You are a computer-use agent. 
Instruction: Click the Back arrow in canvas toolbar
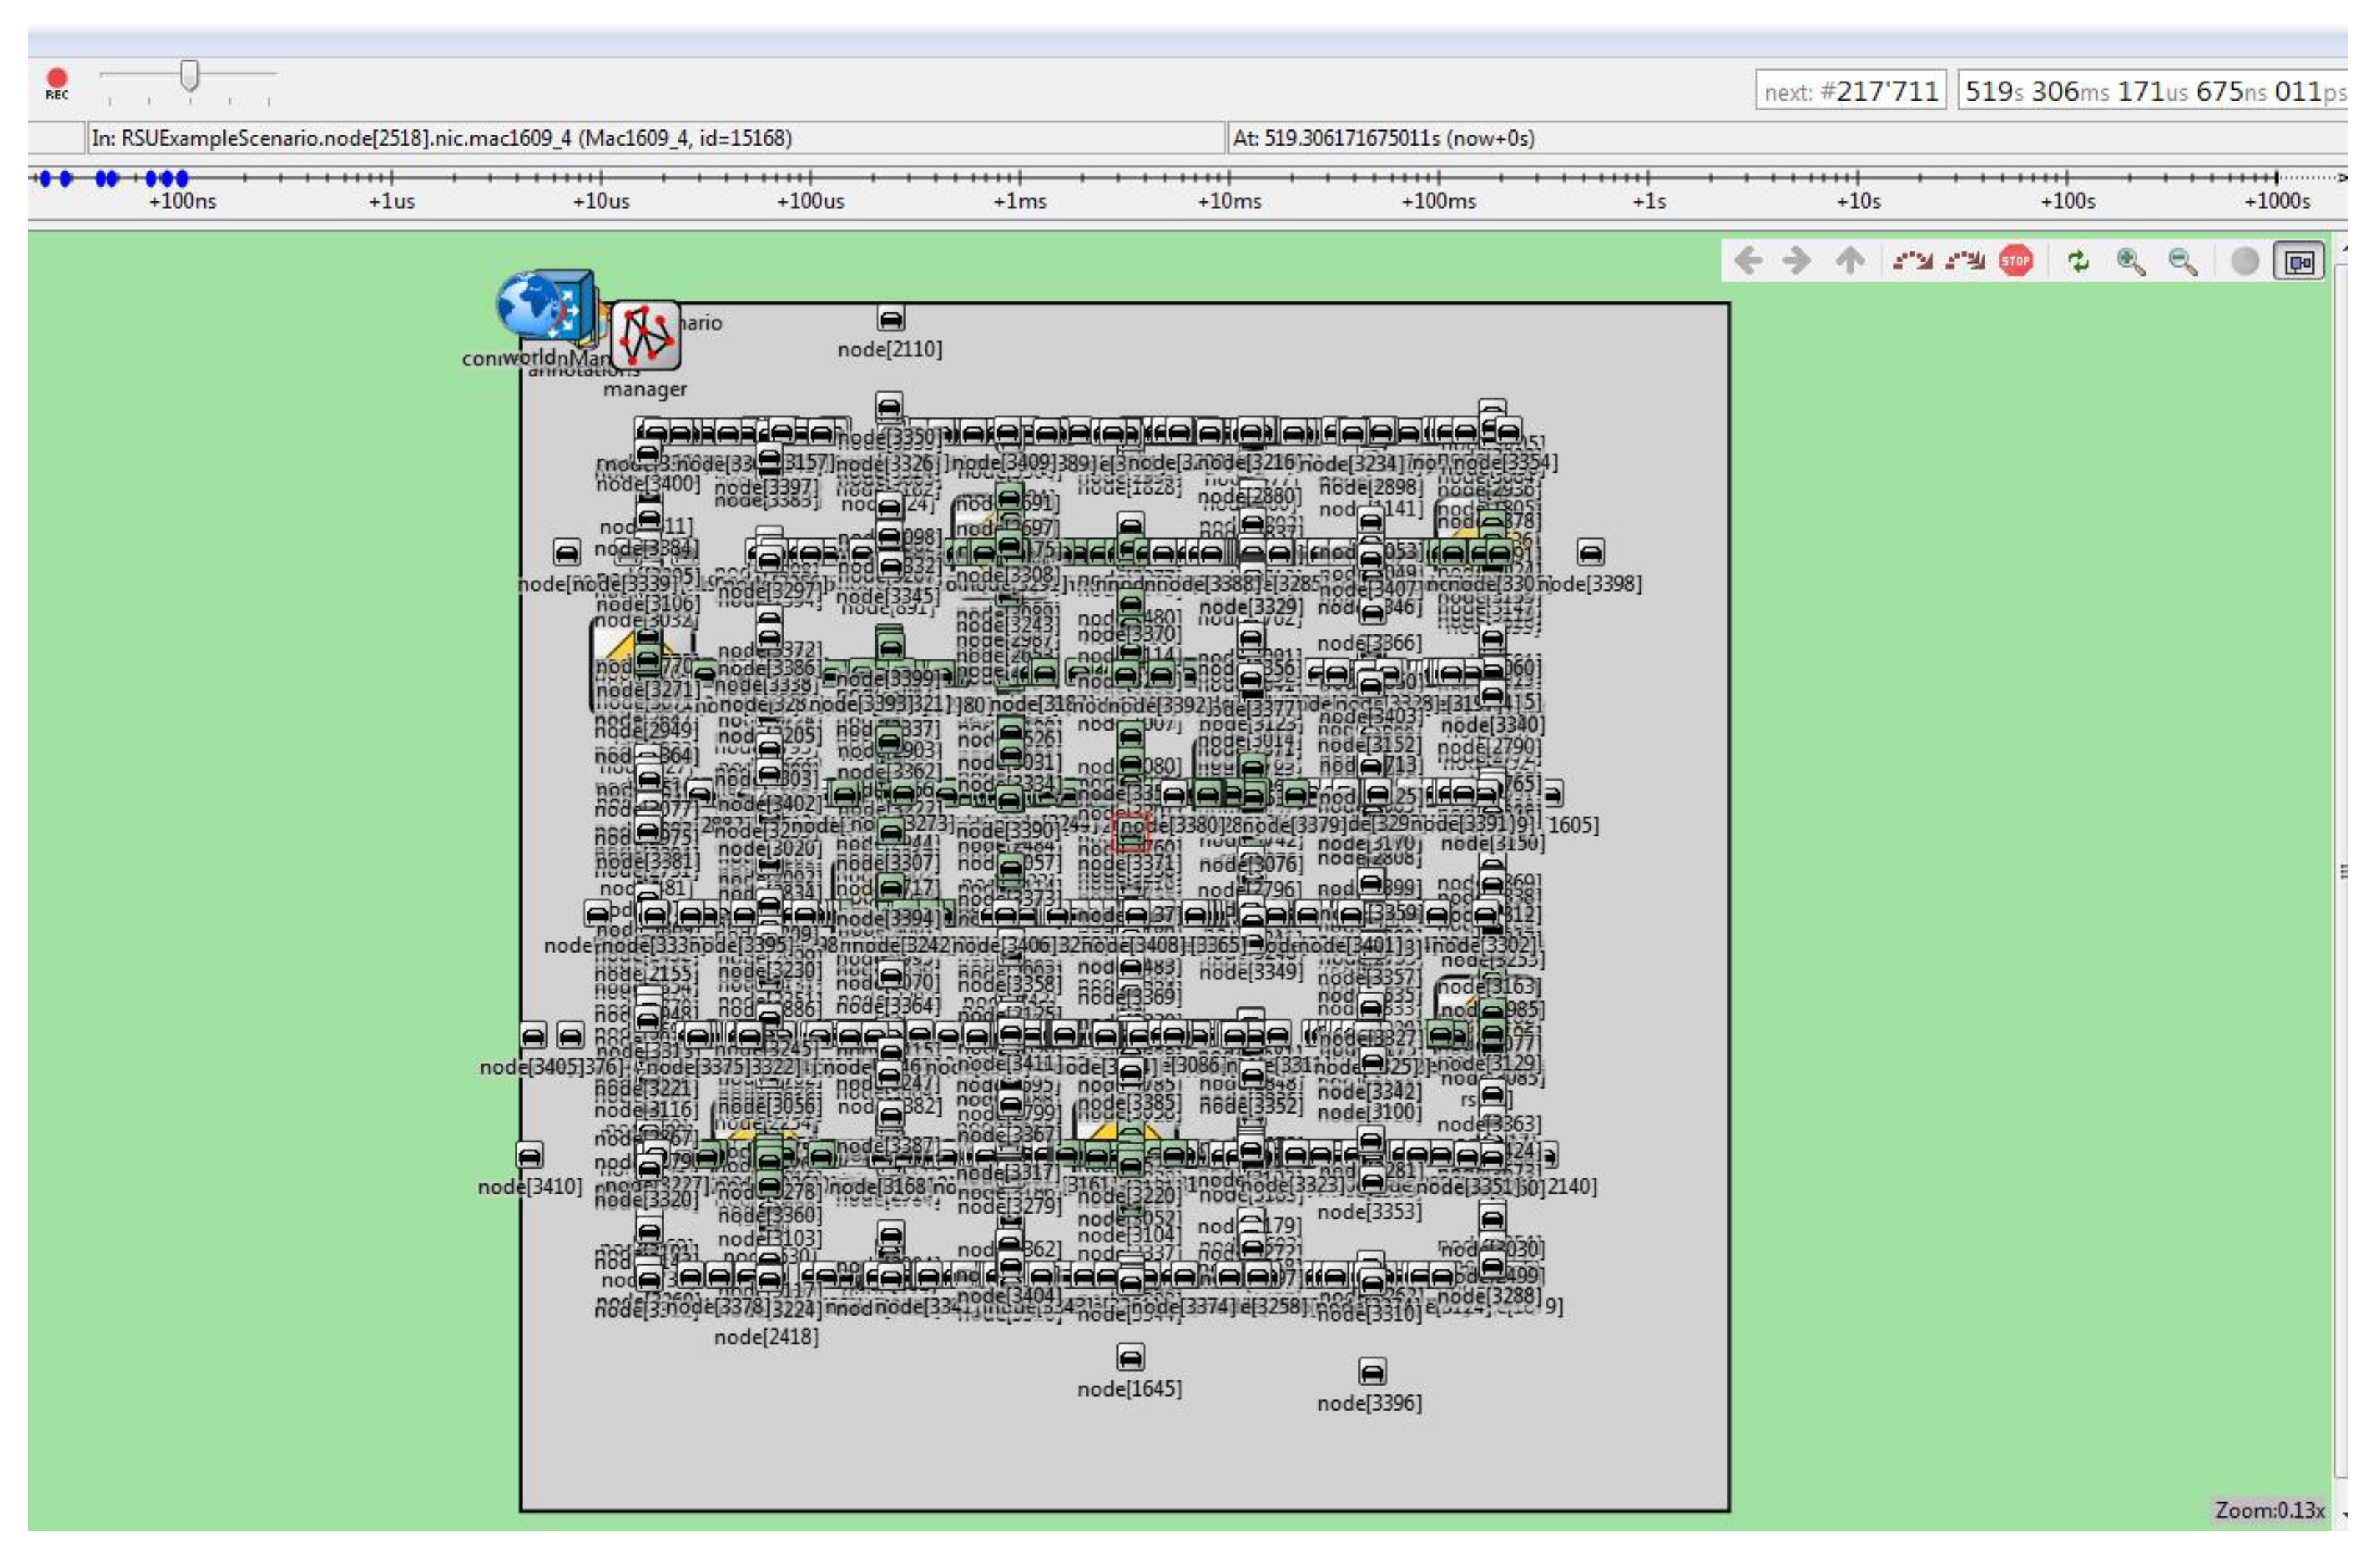pyautogui.click(x=1748, y=261)
